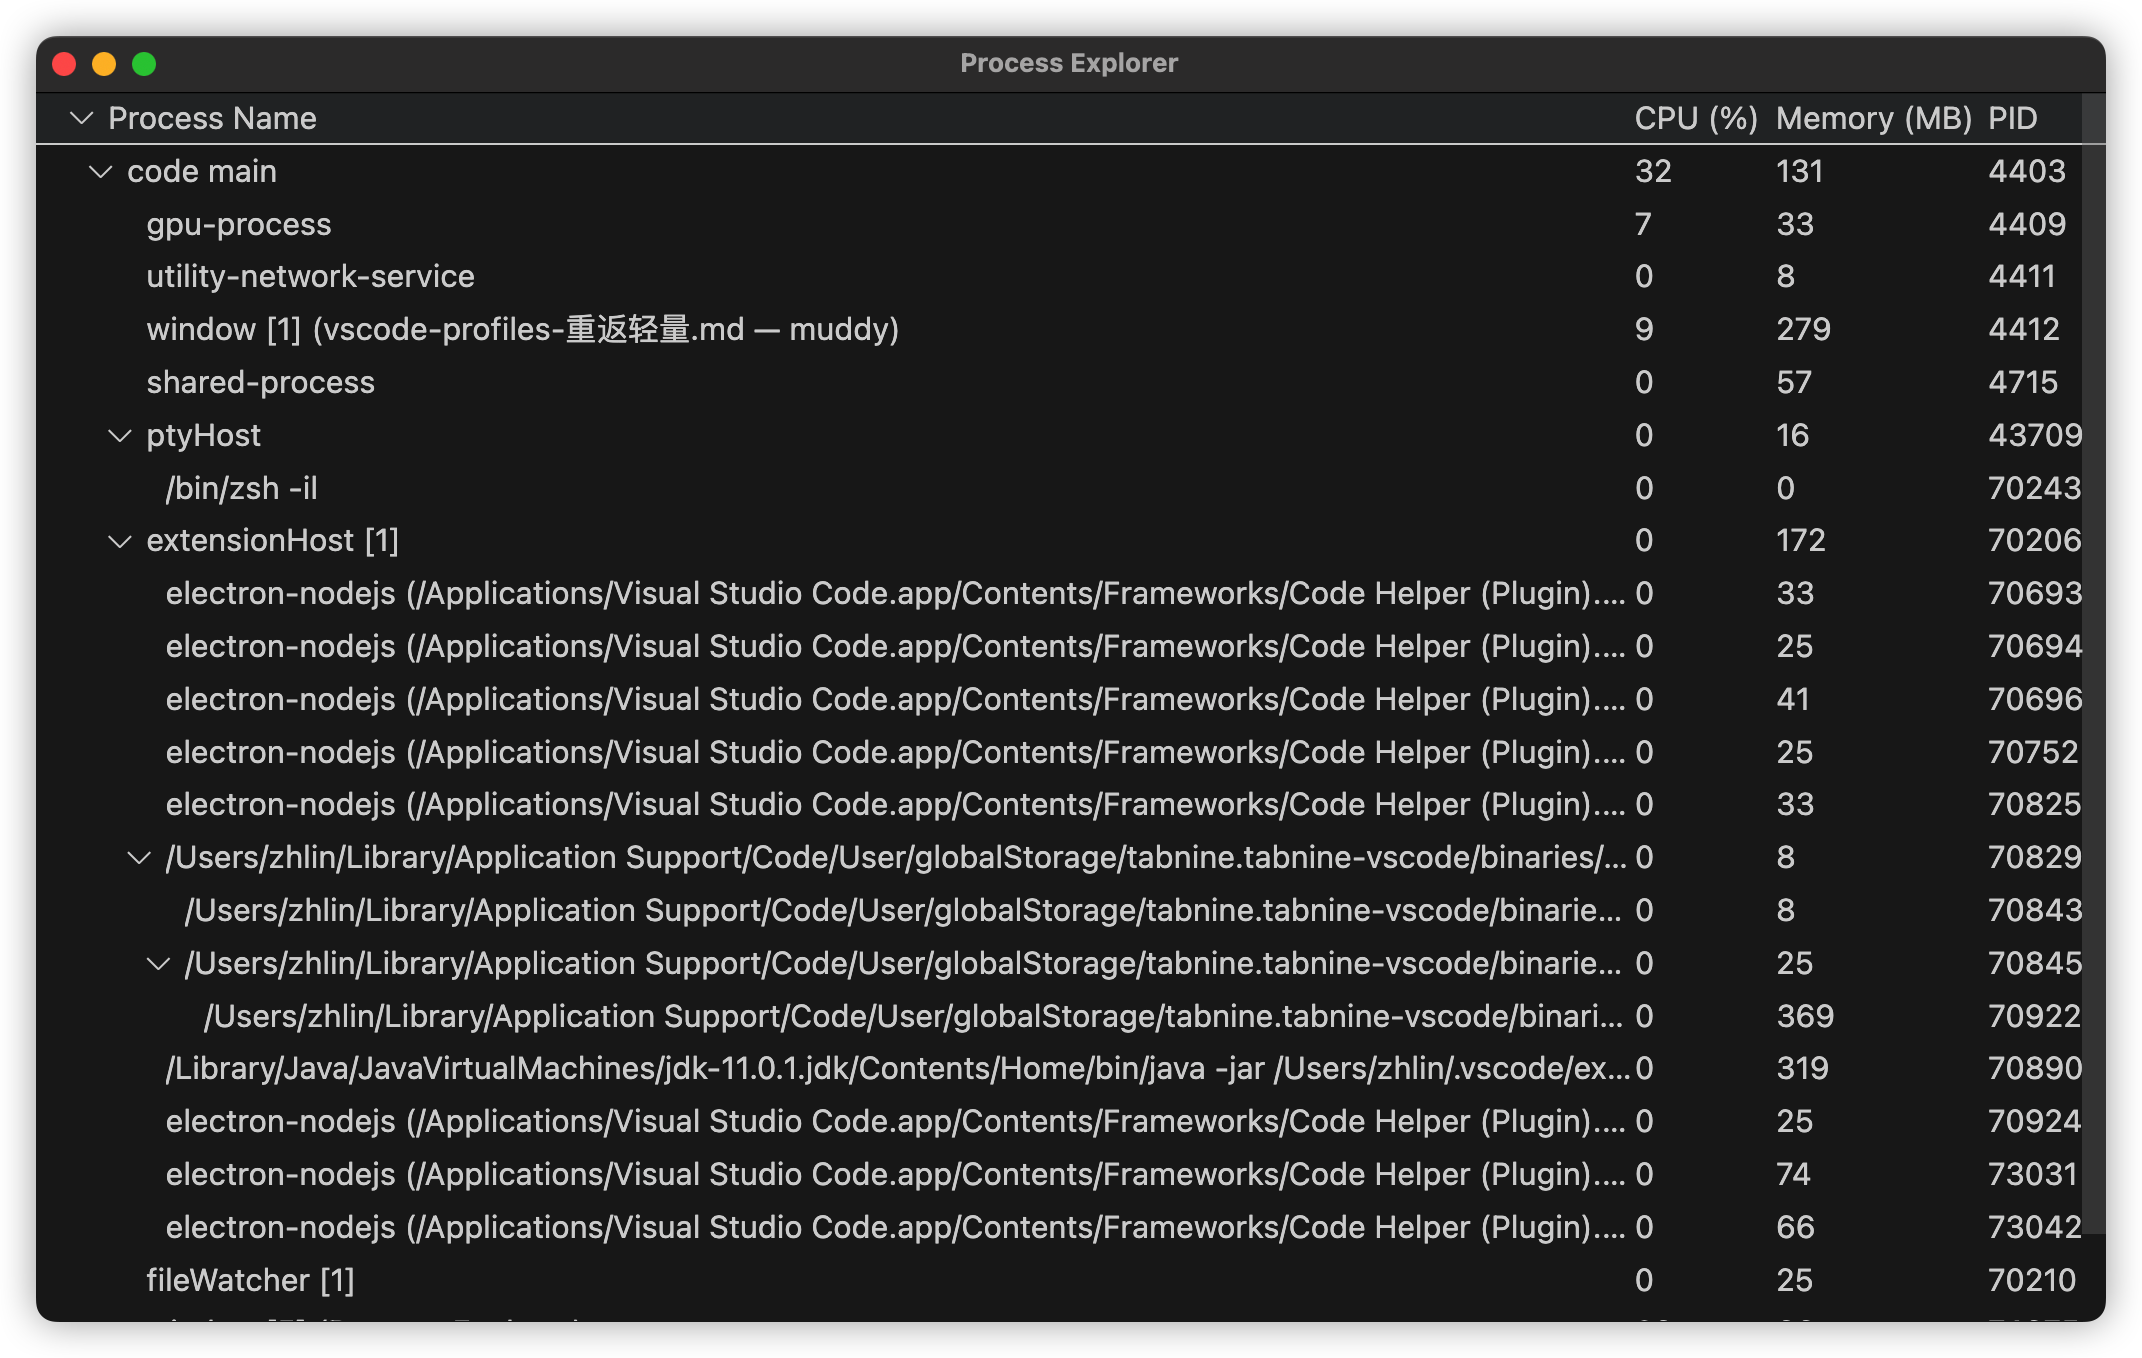Collapse tabnine process with PID 70829

point(139,858)
